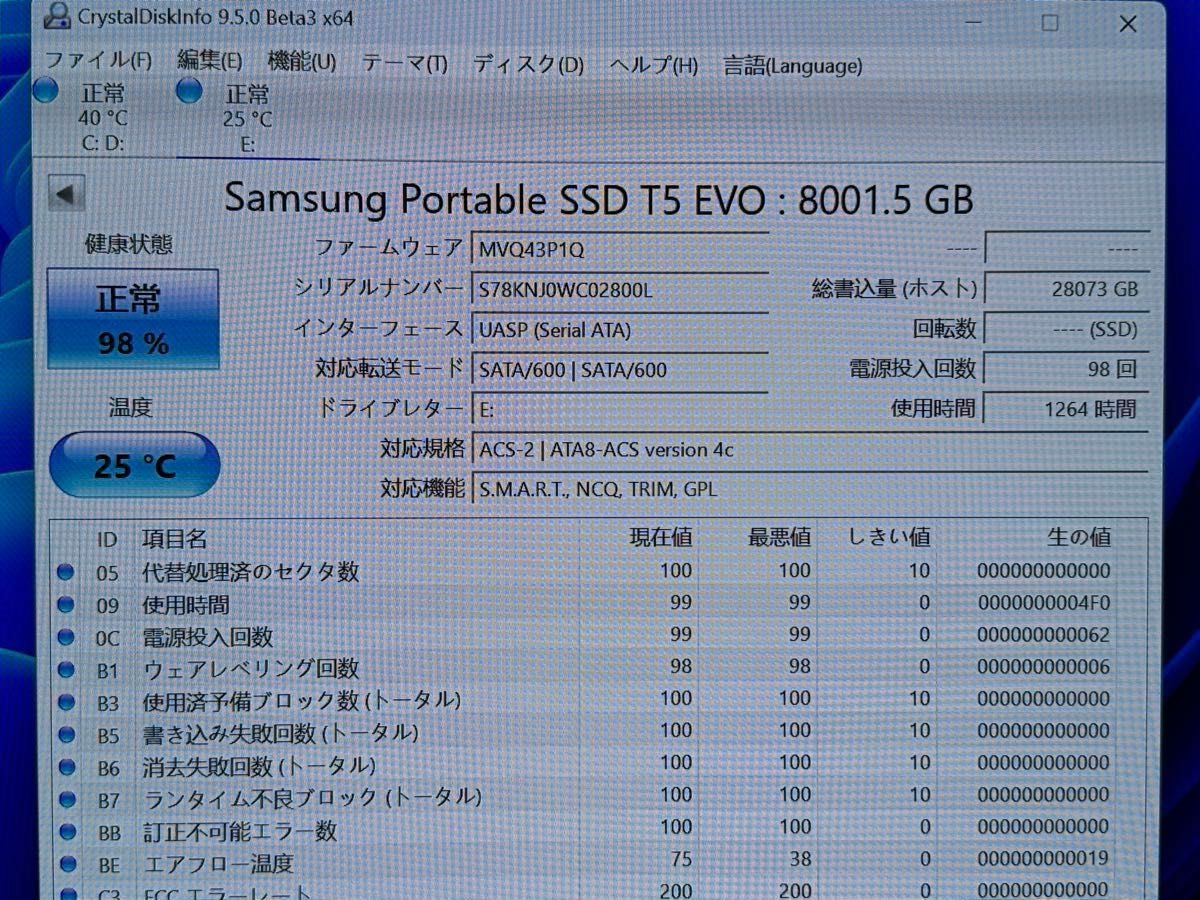Click status dot of row BB
The width and height of the screenshot is (1200, 900).
pyautogui.click(x=66, y=831)
